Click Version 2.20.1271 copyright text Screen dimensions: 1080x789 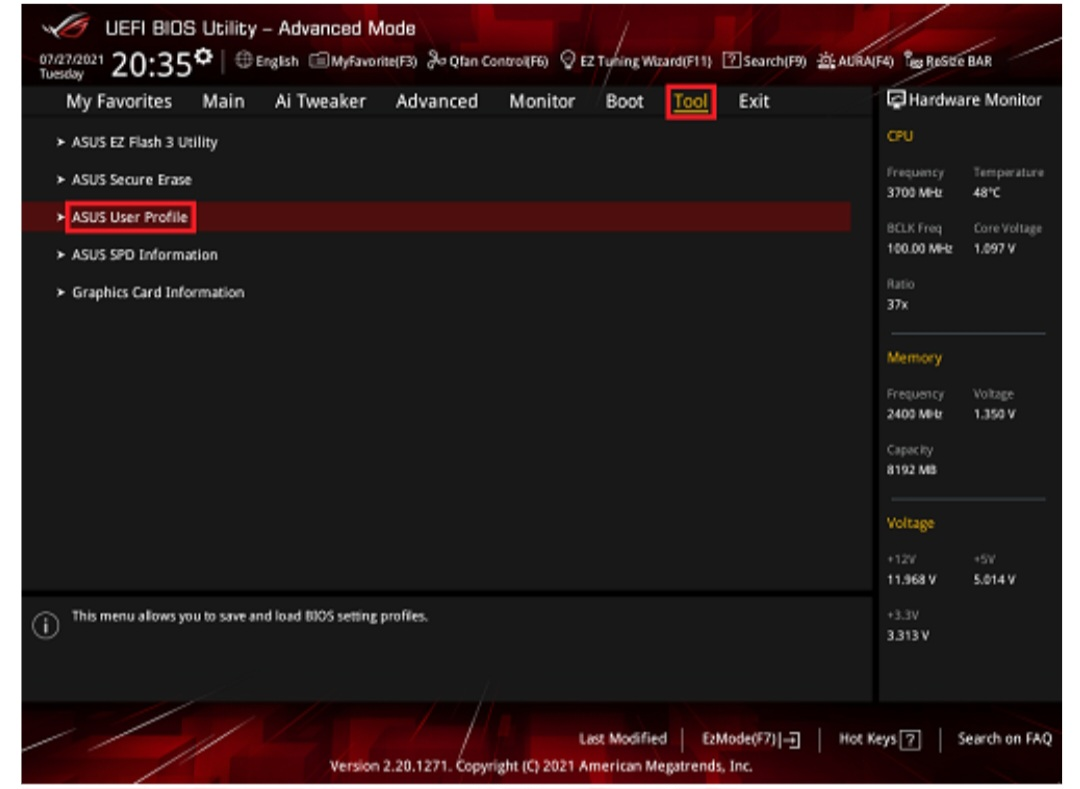[x=541, y=766]
